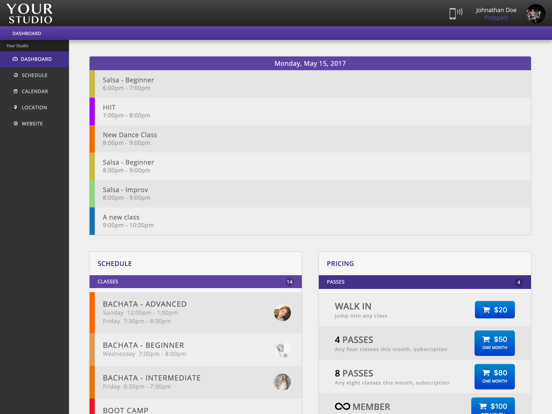Click the Website globe icon in sidebar
552x414 pixels.
(15, 124)
